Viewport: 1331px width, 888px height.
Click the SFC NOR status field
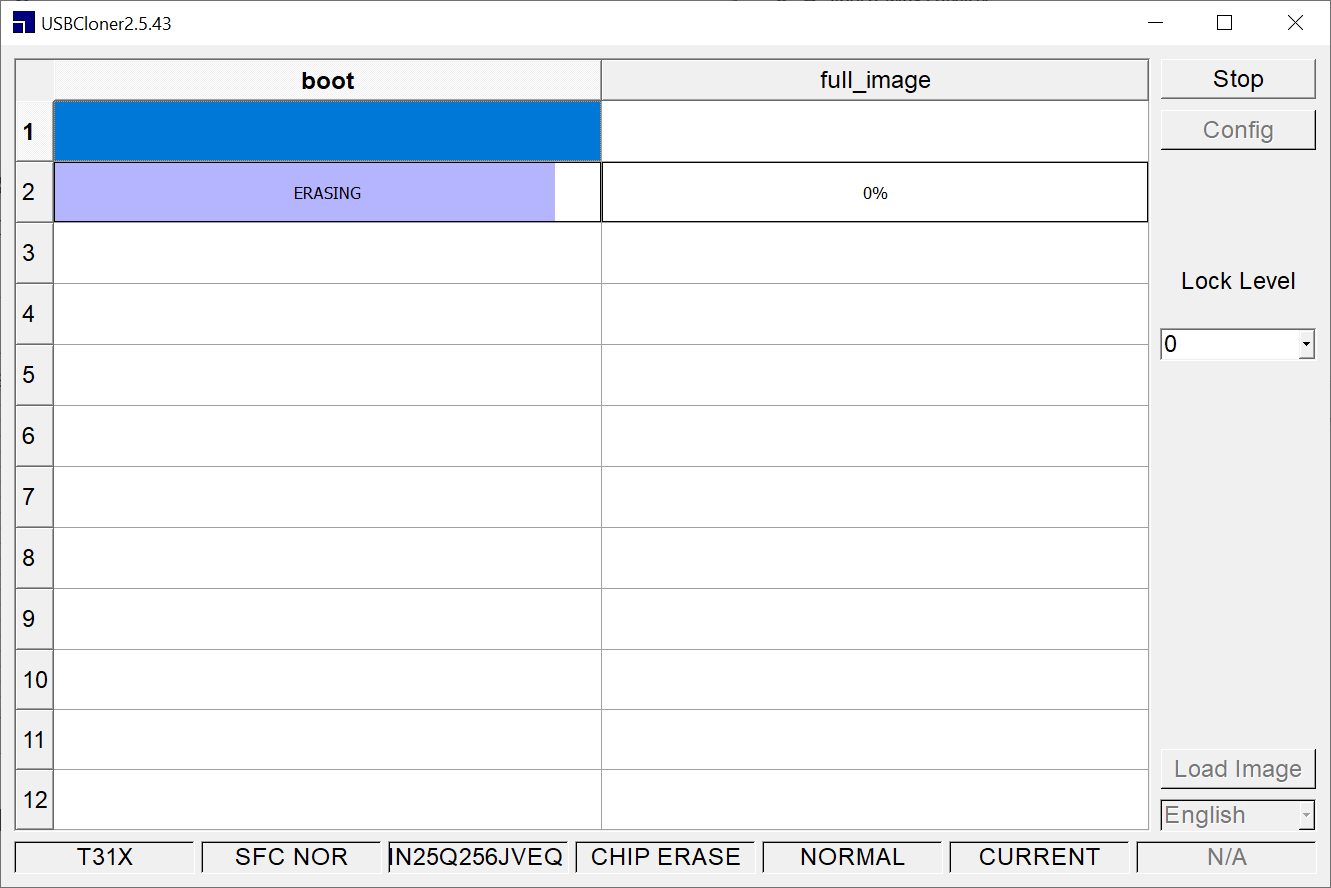coord(291,857)
